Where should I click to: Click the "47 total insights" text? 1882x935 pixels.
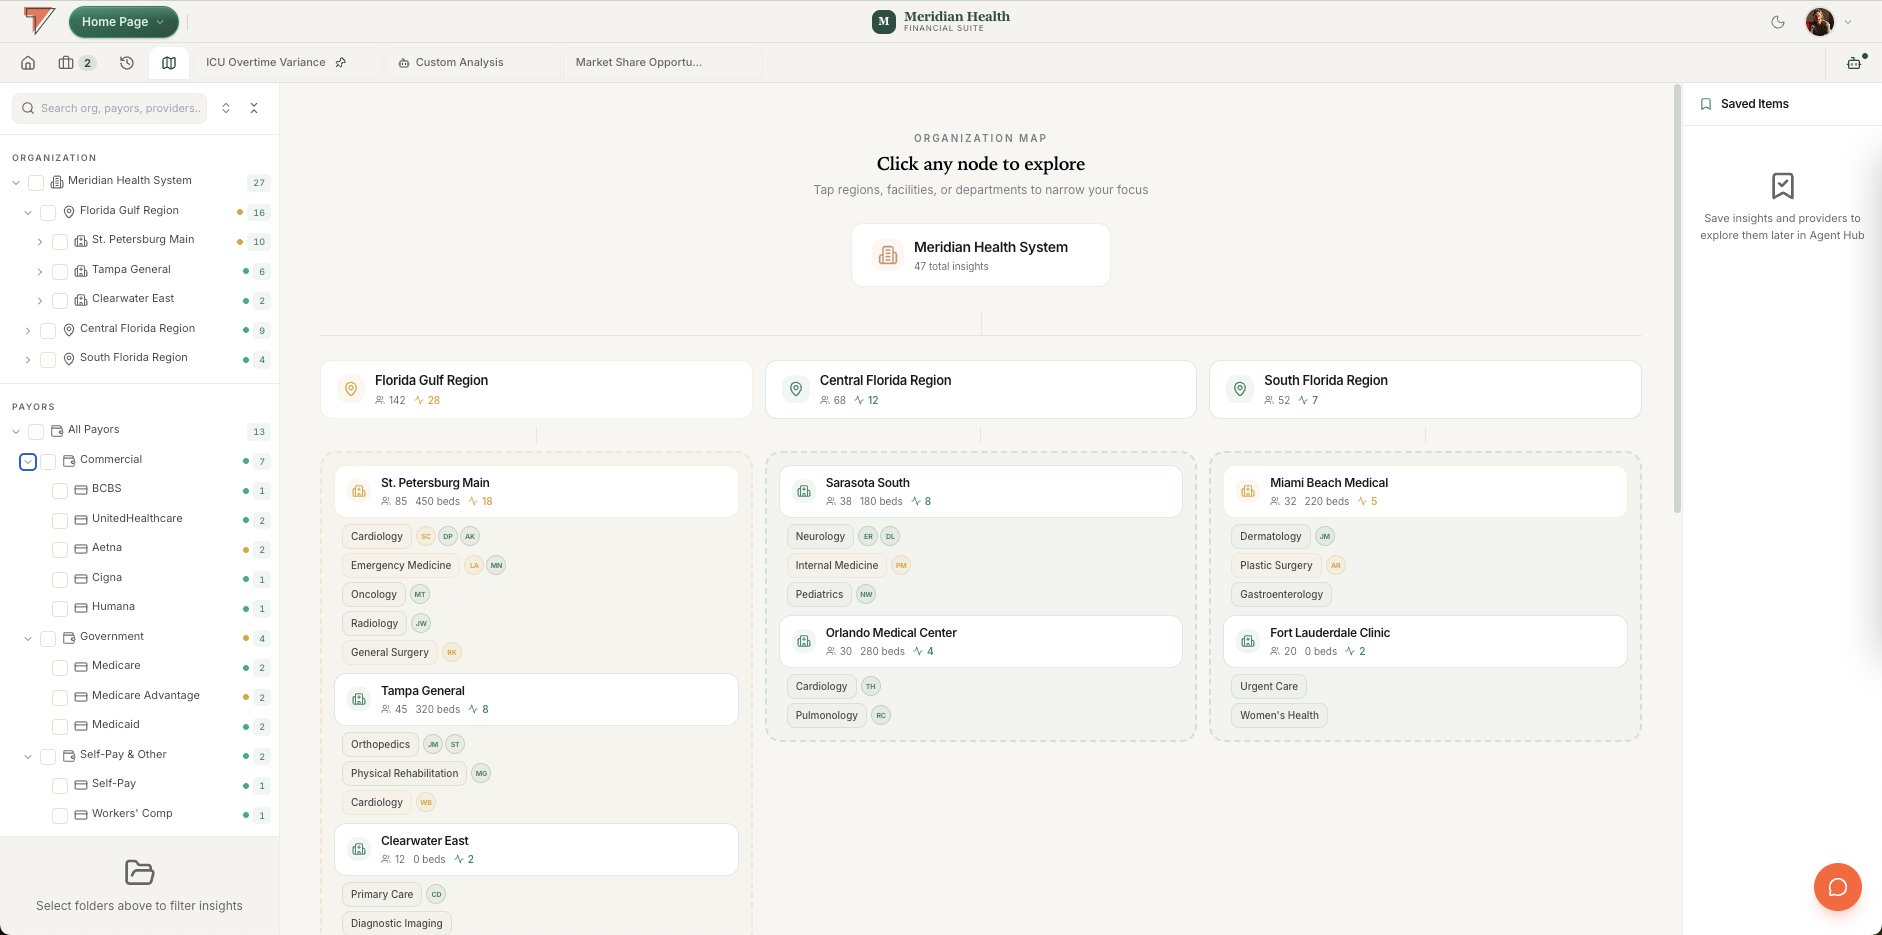coord(951,267)
